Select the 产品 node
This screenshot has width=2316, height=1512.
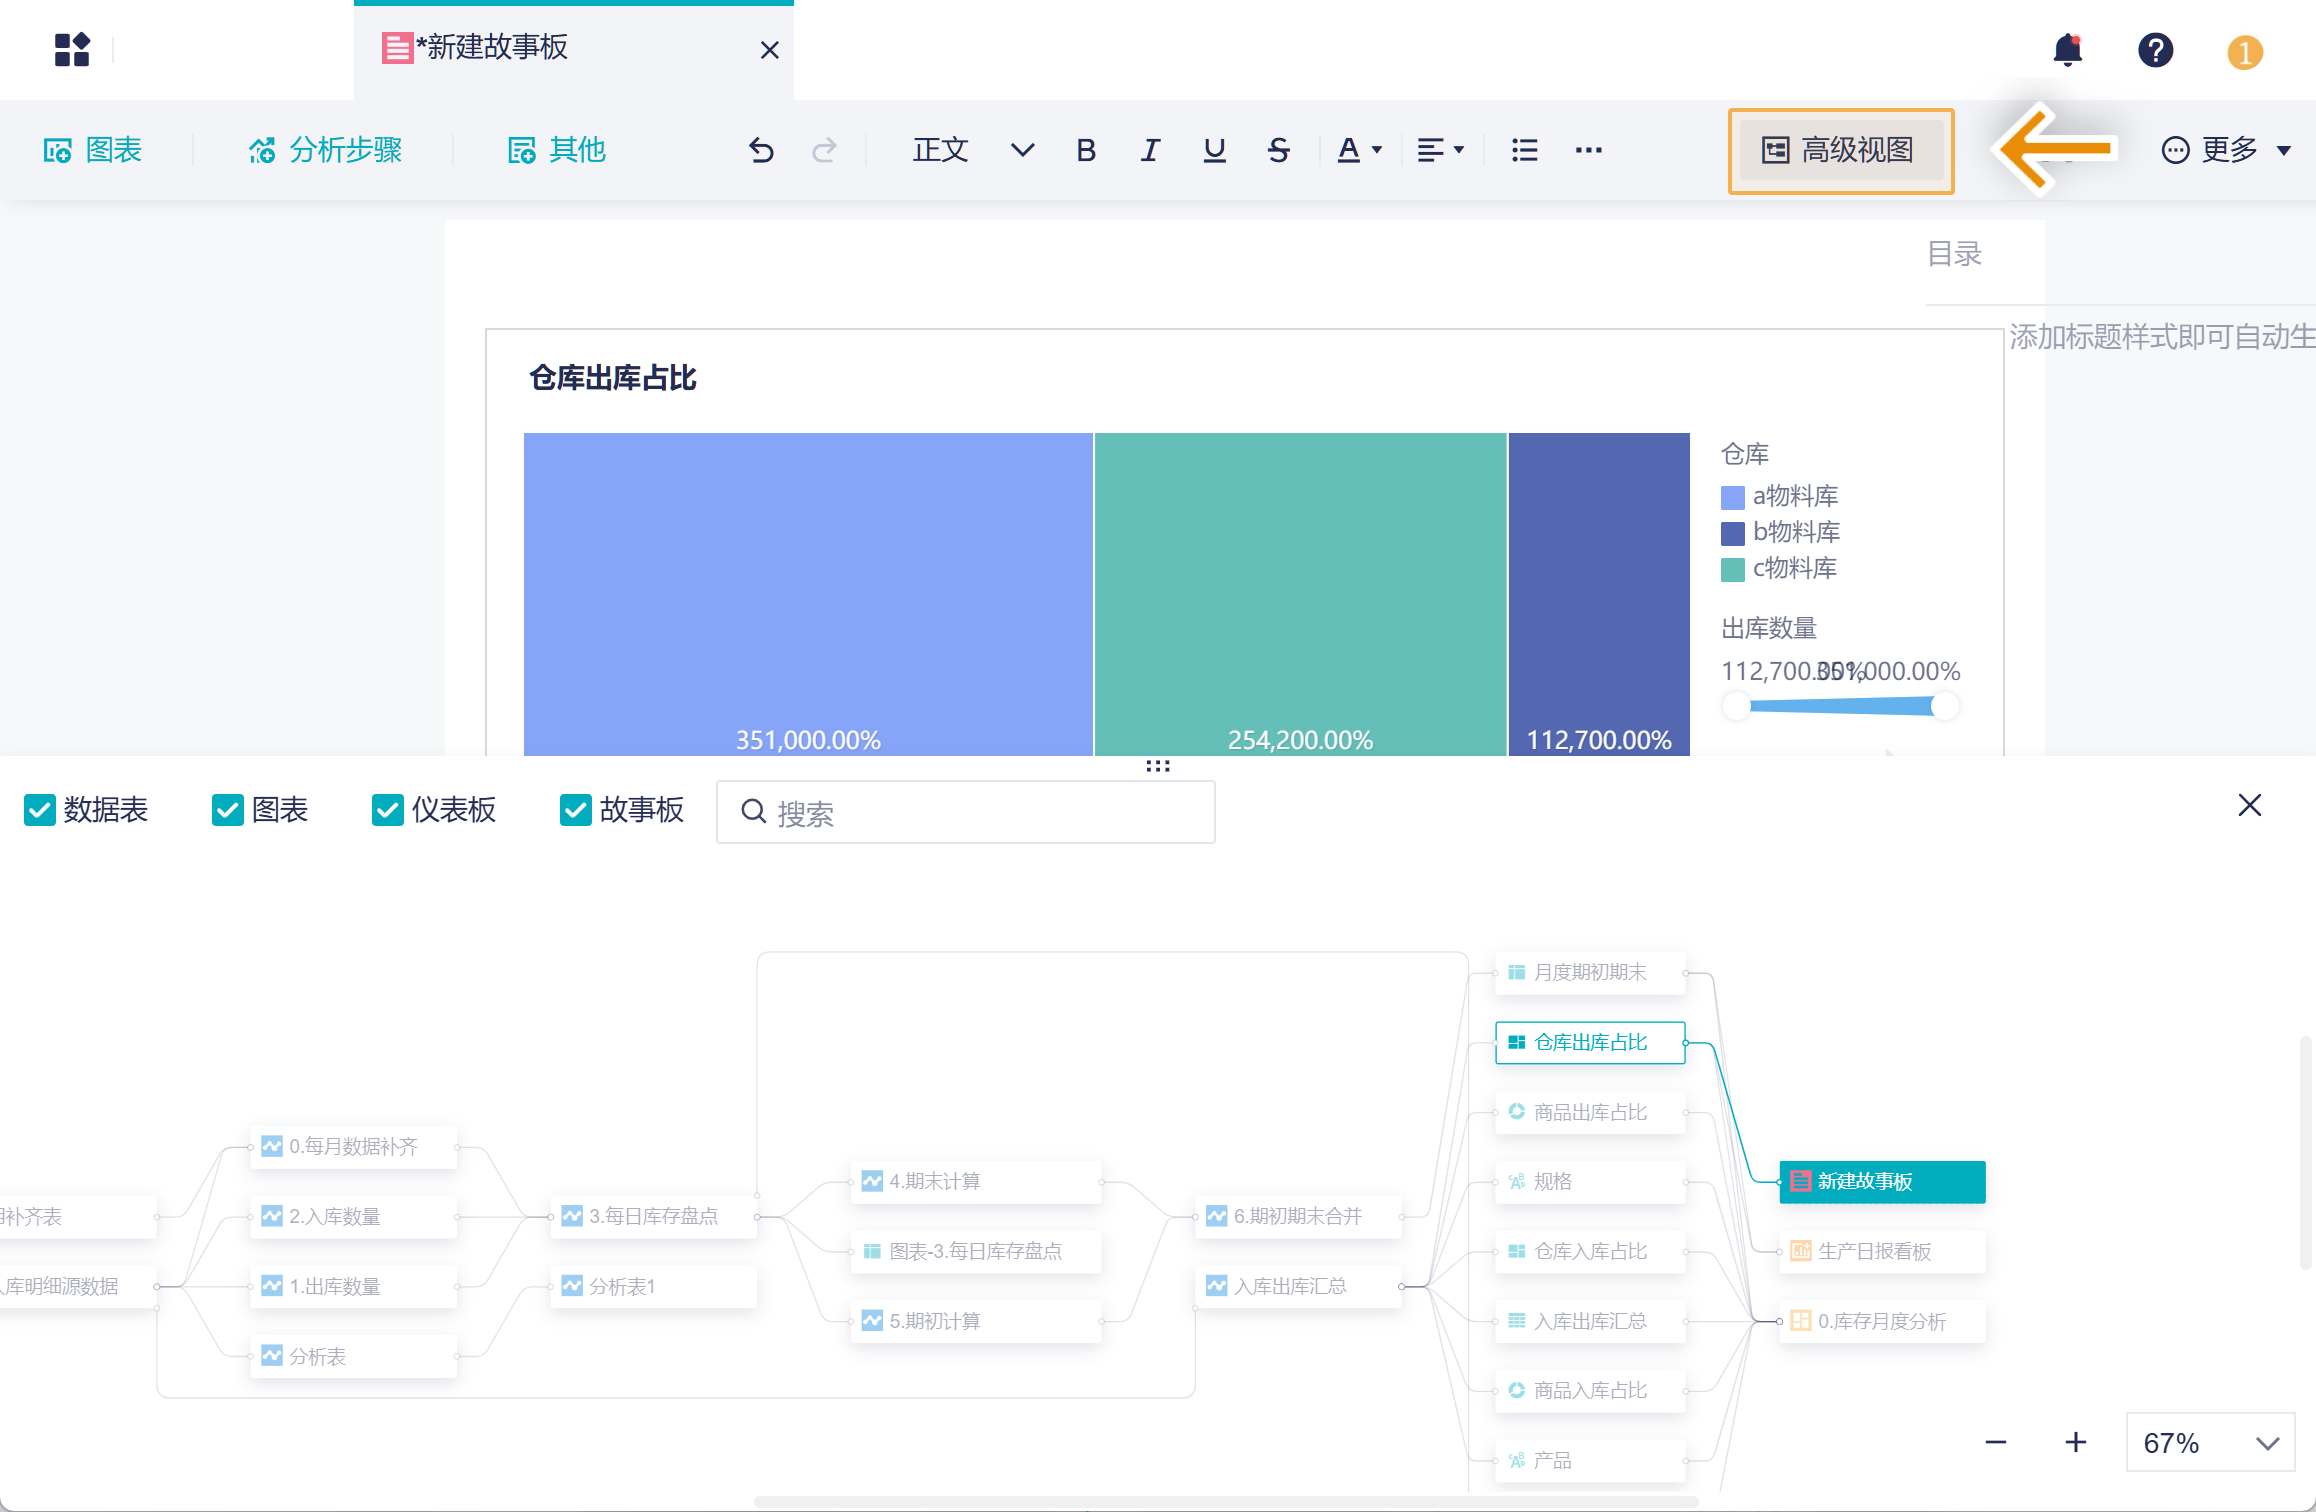click(1590, 1460)
